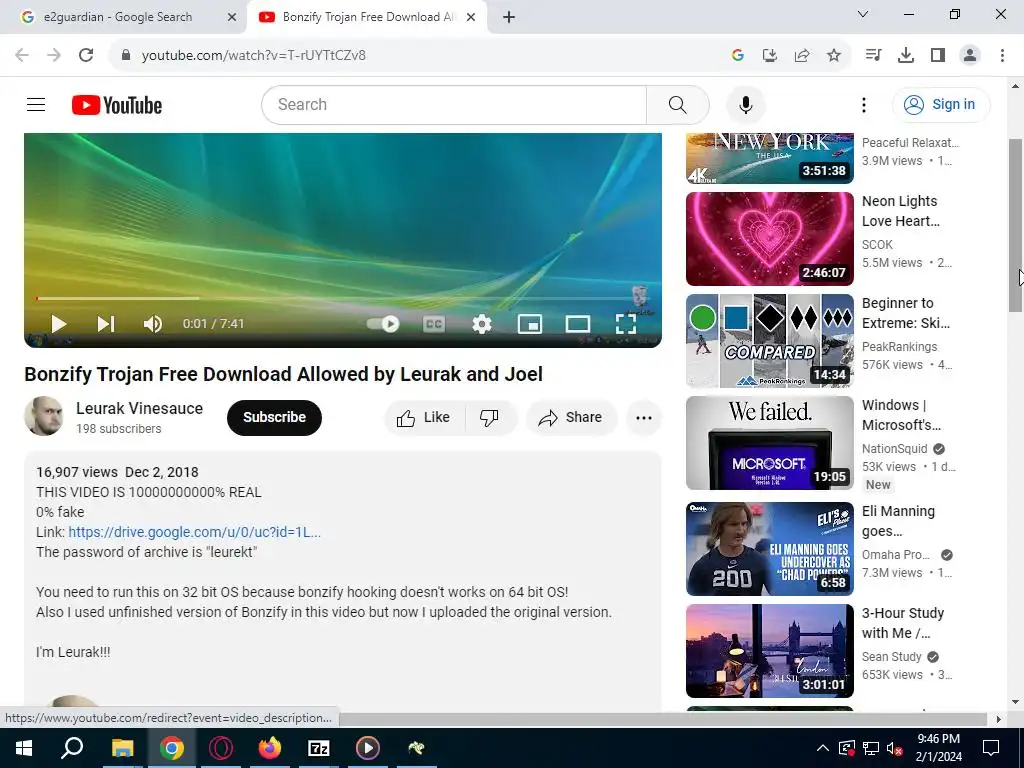Open the tab search chevron
Viewport: 1024px width, 768px height.
pos(863,14)
